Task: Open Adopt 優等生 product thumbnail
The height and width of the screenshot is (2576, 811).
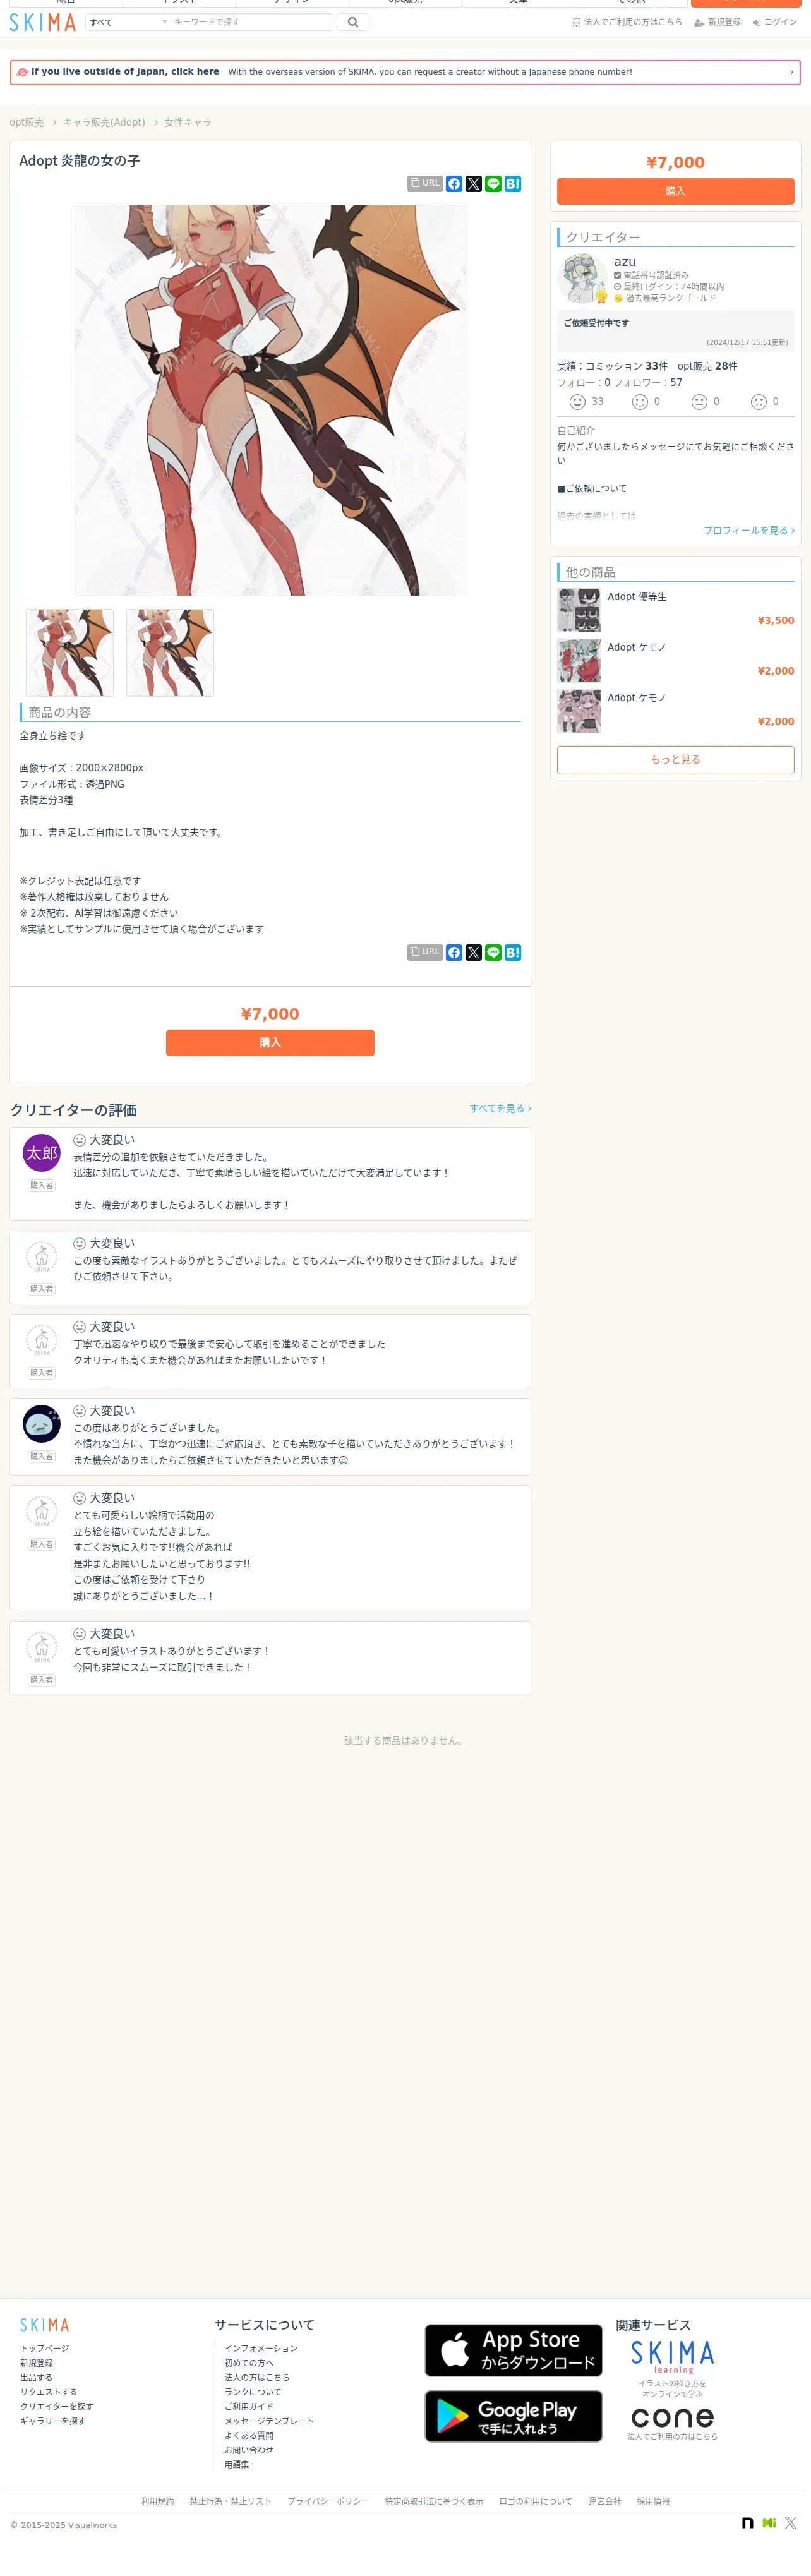Action: tap(579, 610)
